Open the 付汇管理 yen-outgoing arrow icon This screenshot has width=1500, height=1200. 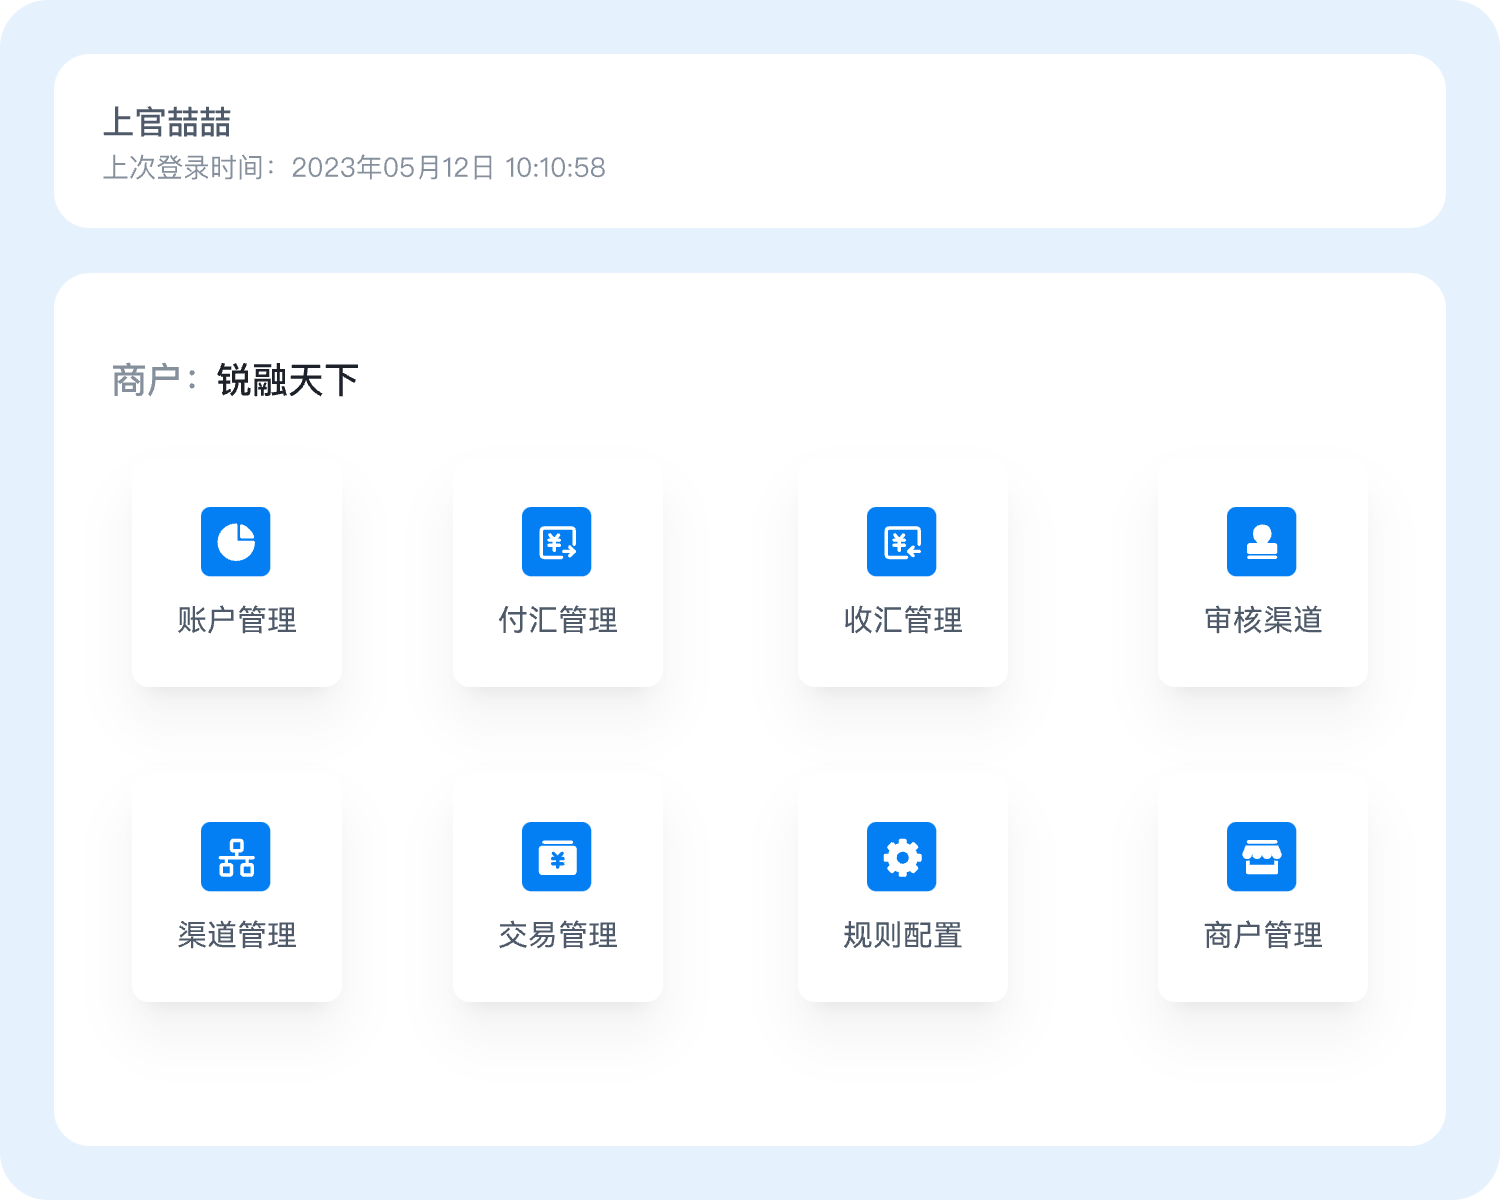click(557, 542)
